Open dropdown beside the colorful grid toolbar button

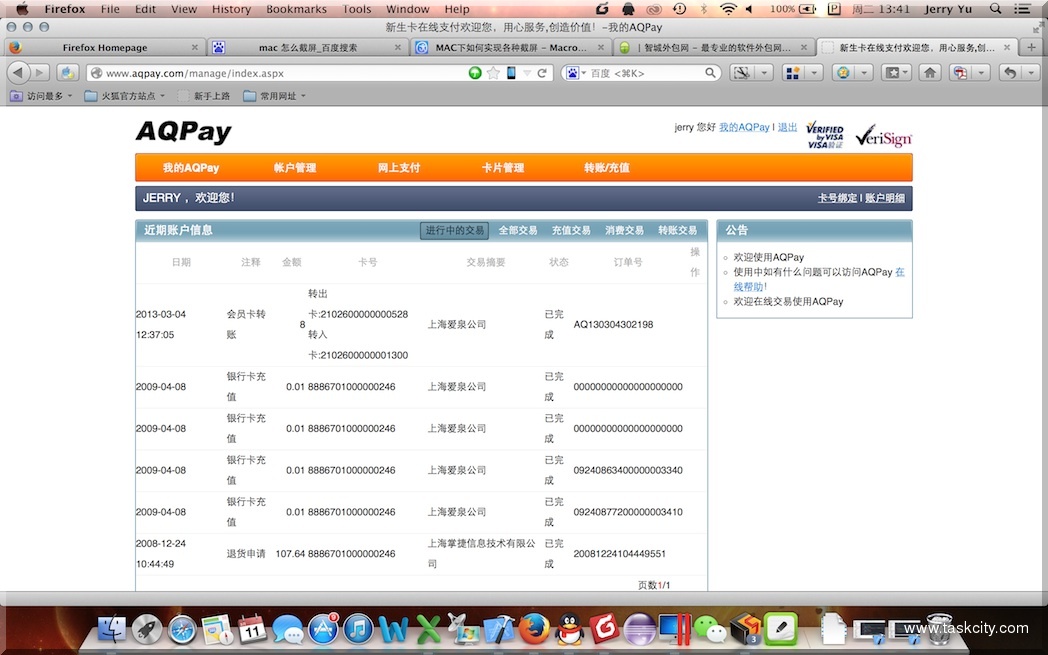coord(814,72)
